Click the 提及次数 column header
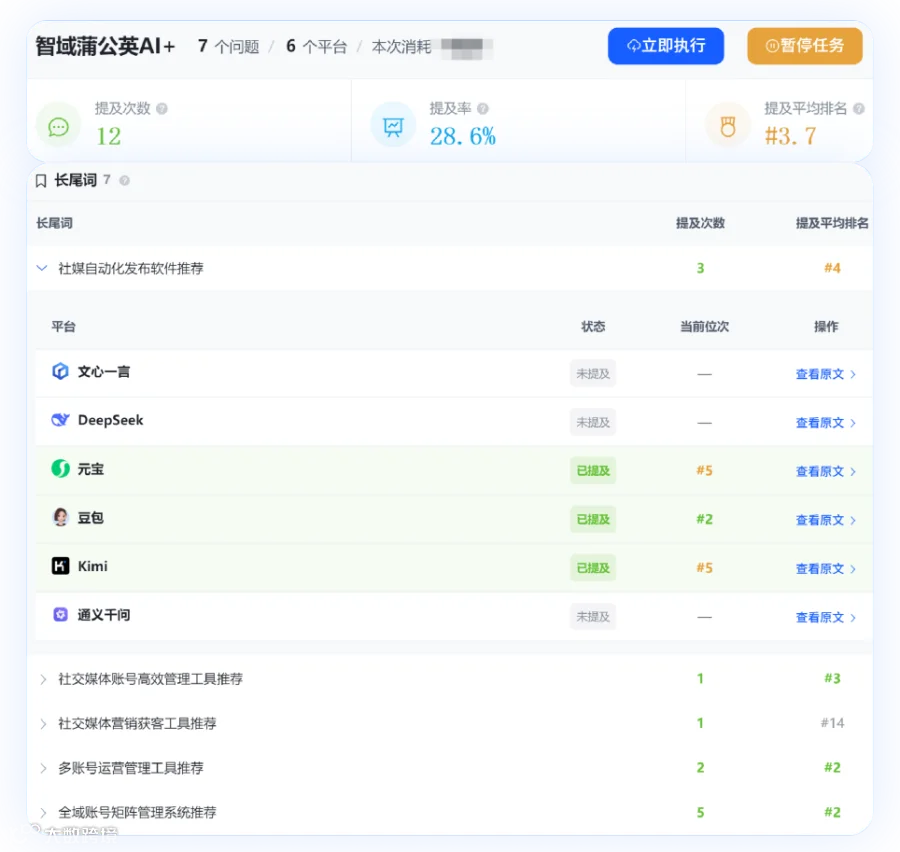 click(x=700, y=223)
